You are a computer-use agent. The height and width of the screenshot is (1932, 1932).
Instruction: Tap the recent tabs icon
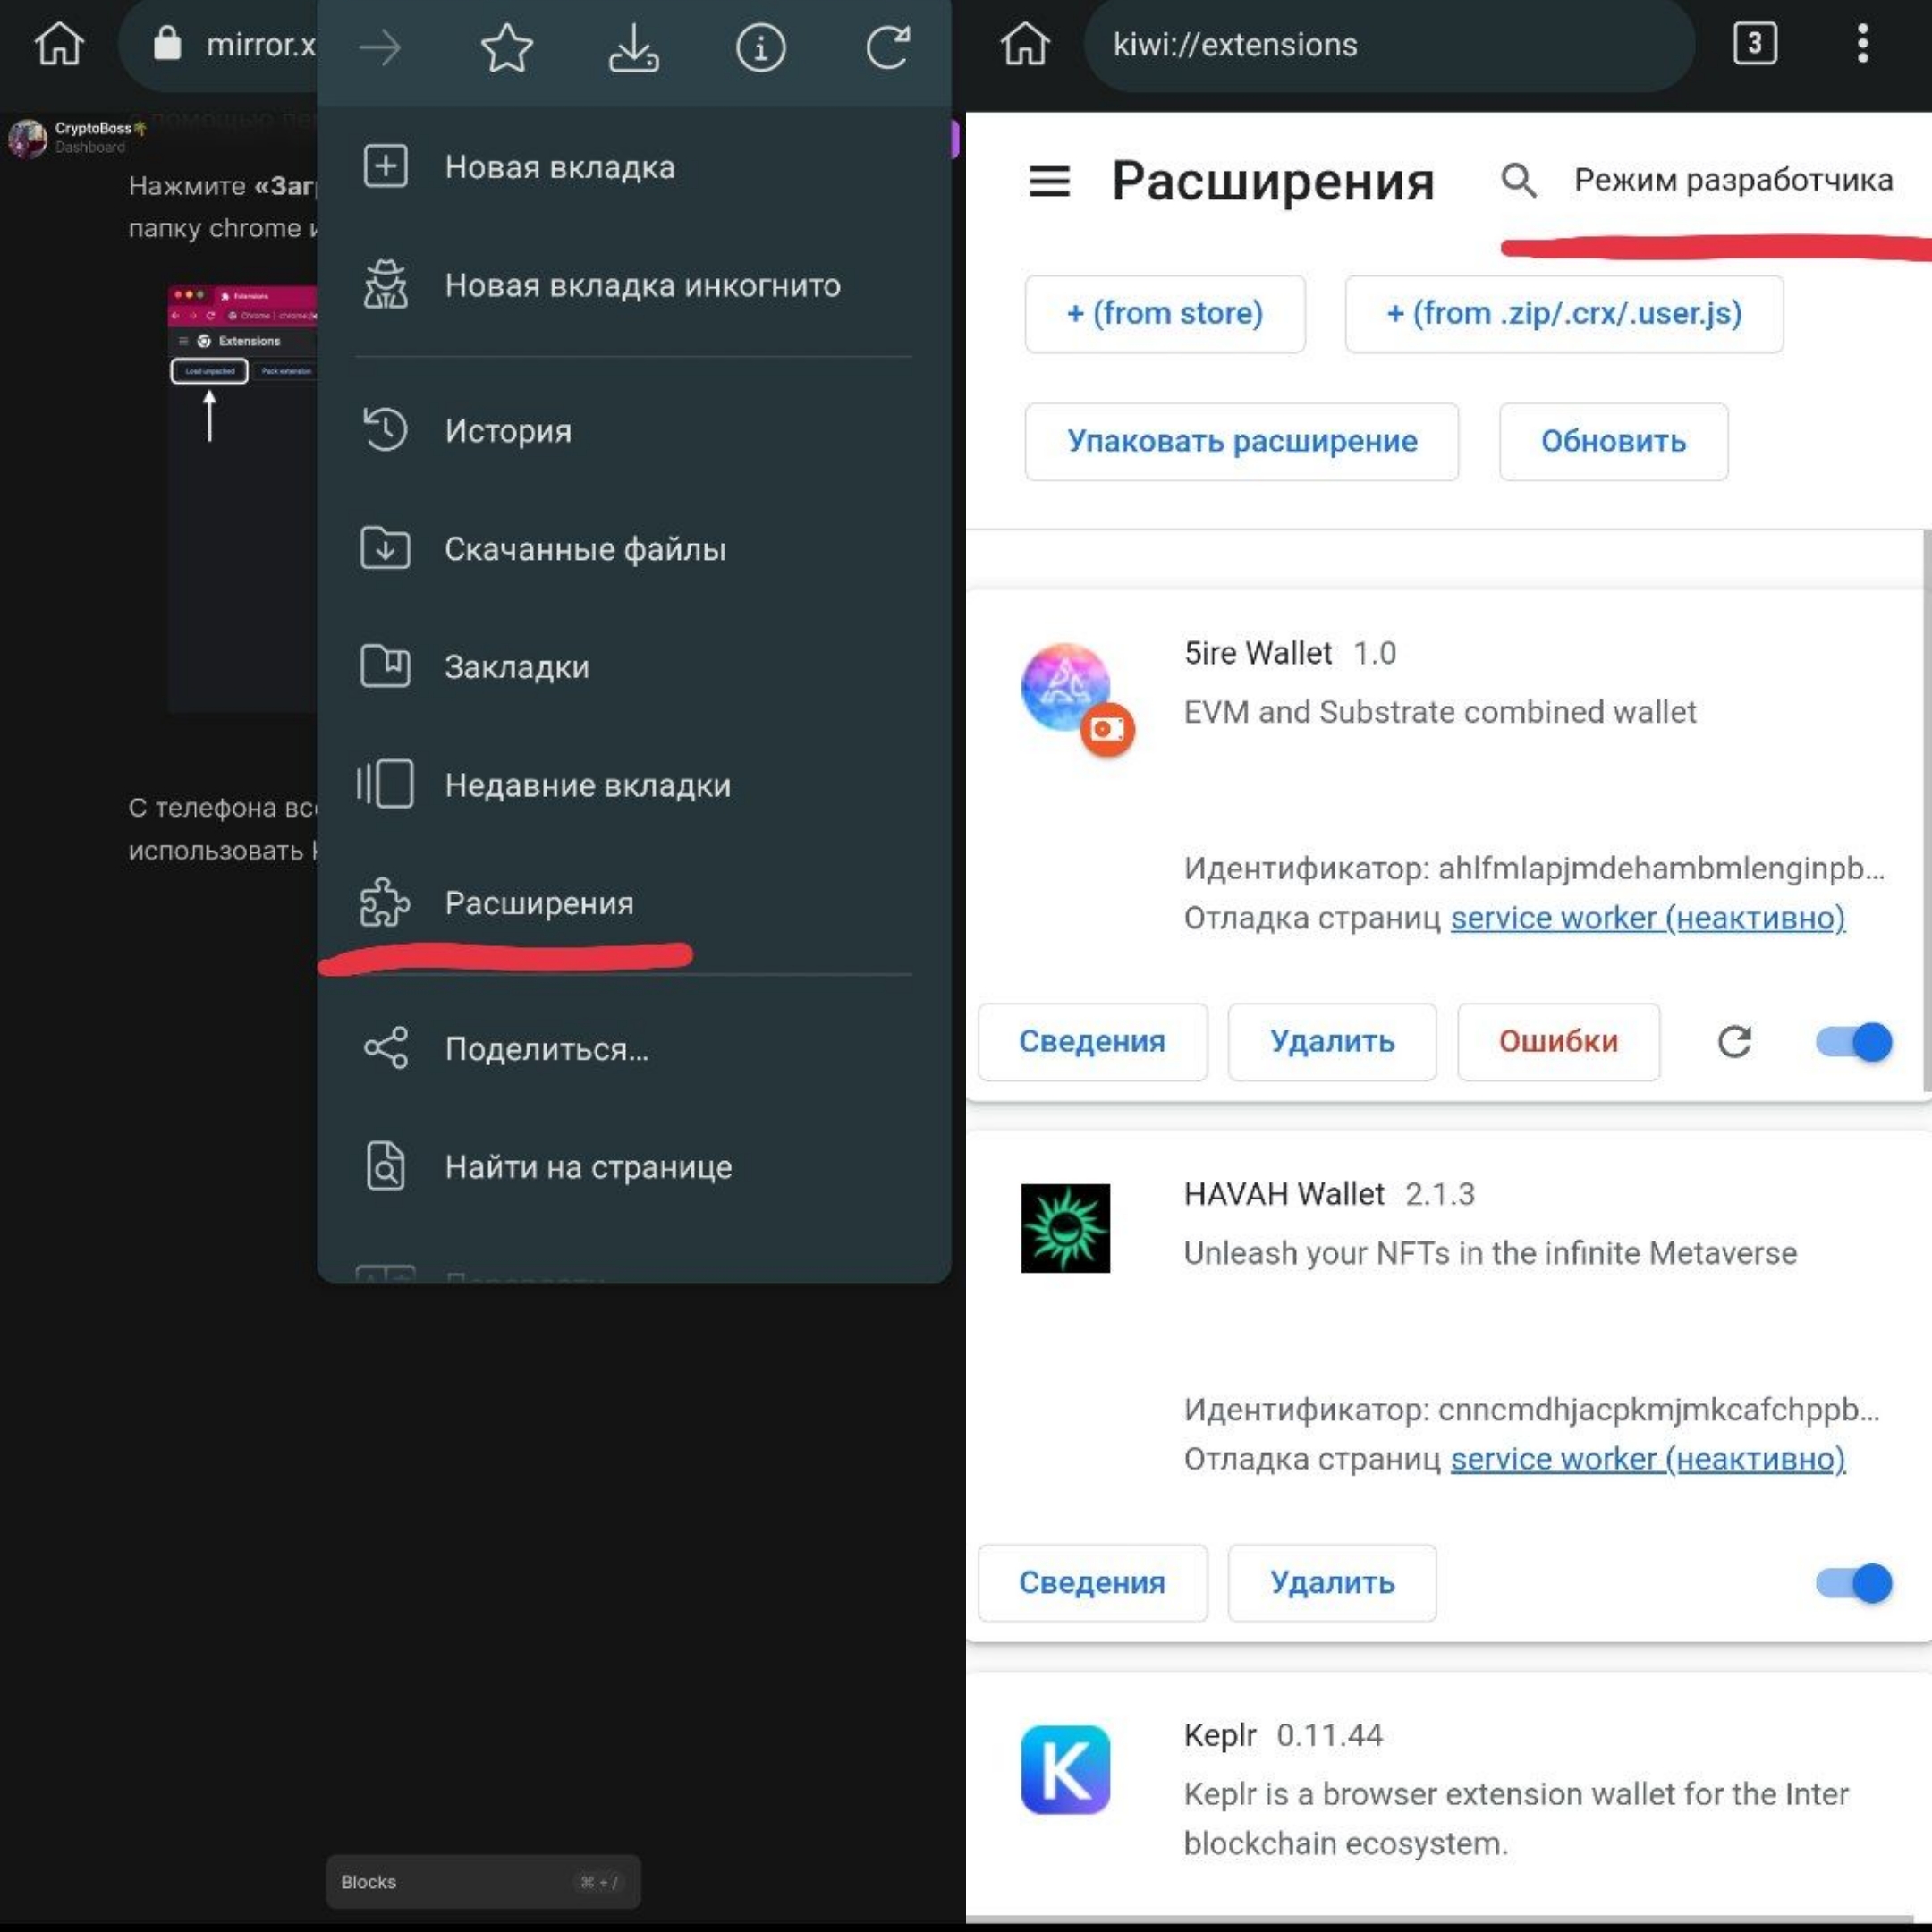coord(385,784)
